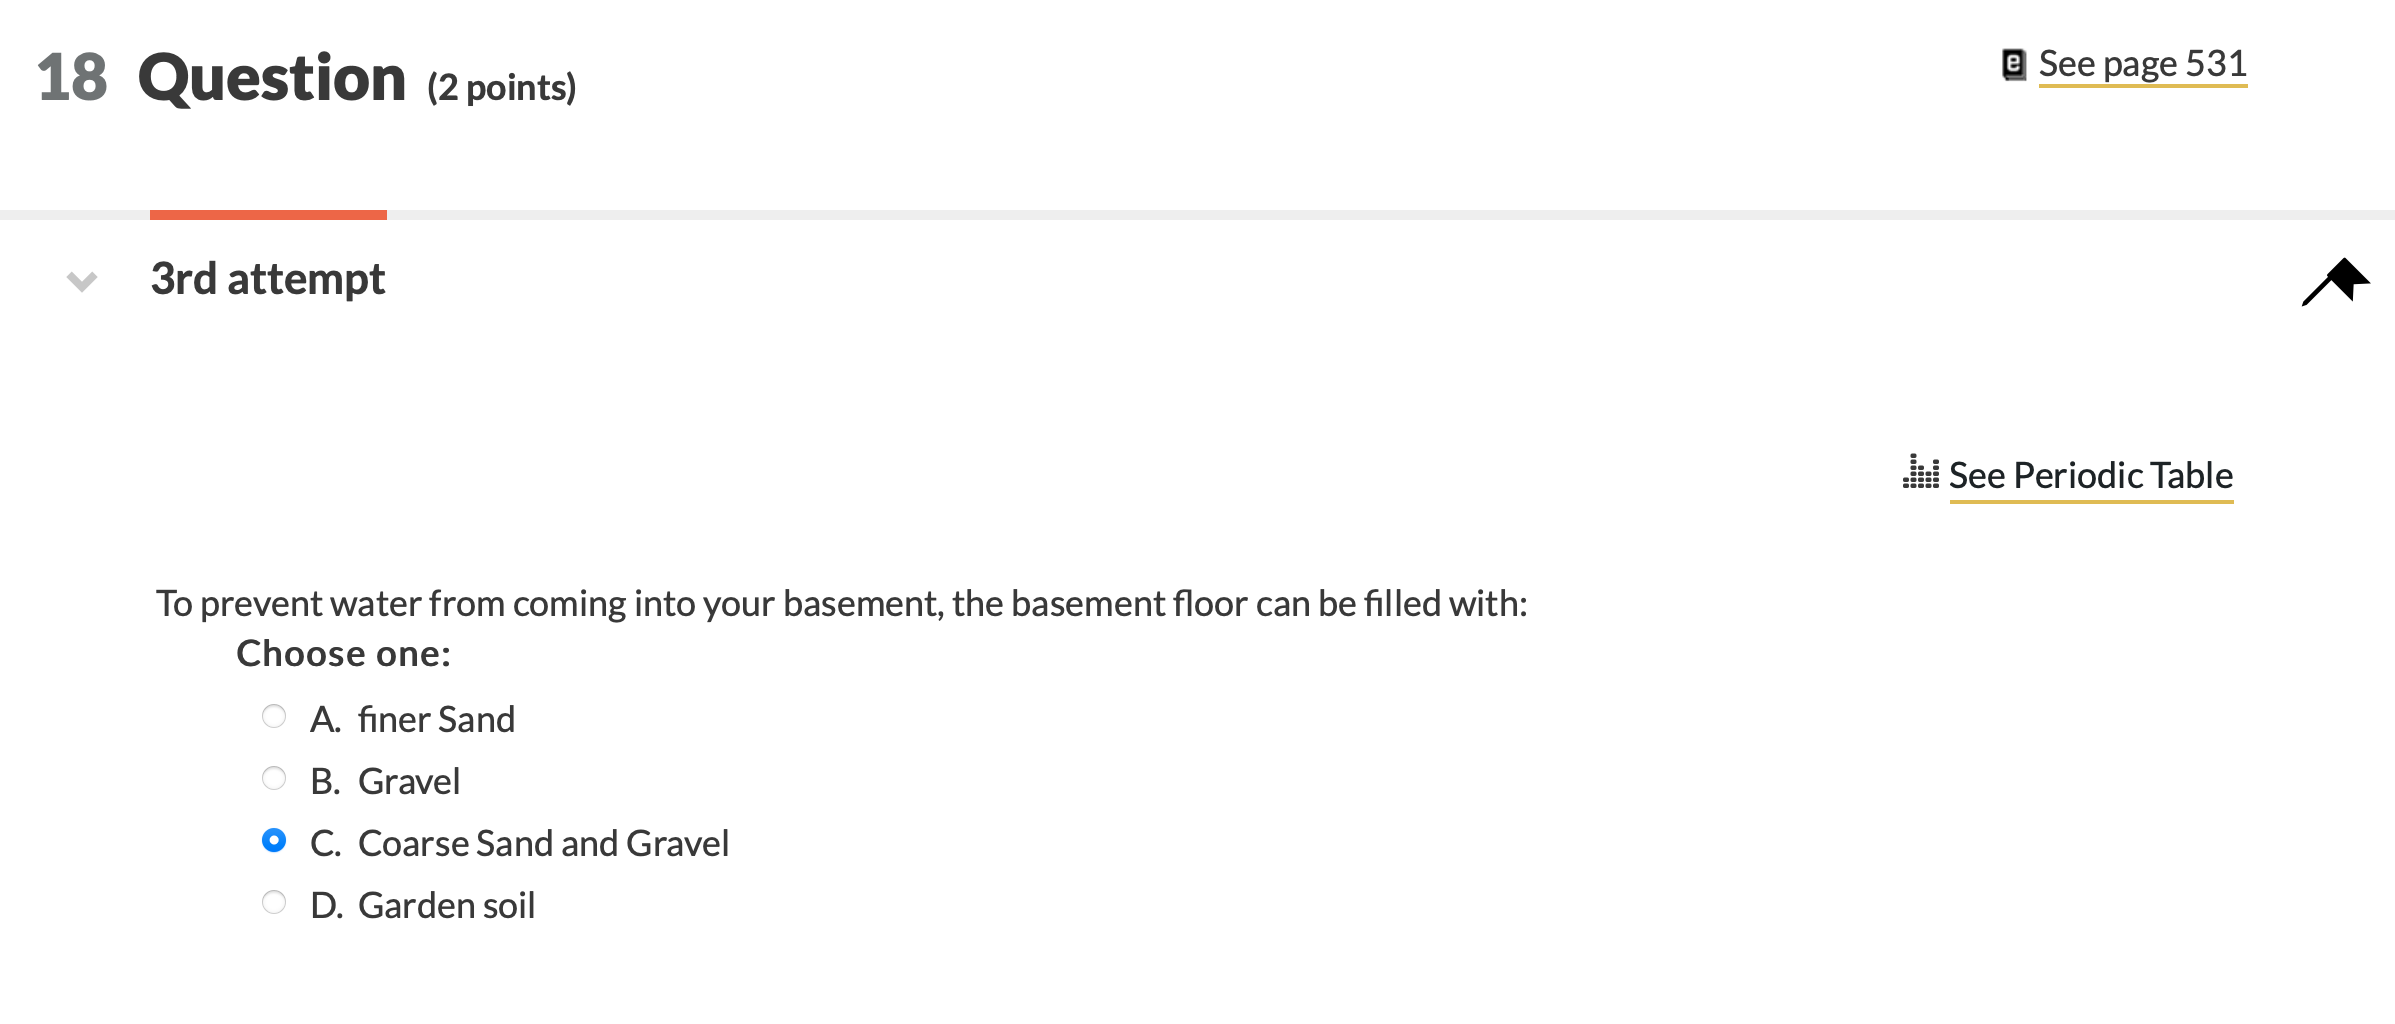Screen dimensions: 2395x1024
Task: Open the See Periodic Table link
Action: (x=2091, y=476)
